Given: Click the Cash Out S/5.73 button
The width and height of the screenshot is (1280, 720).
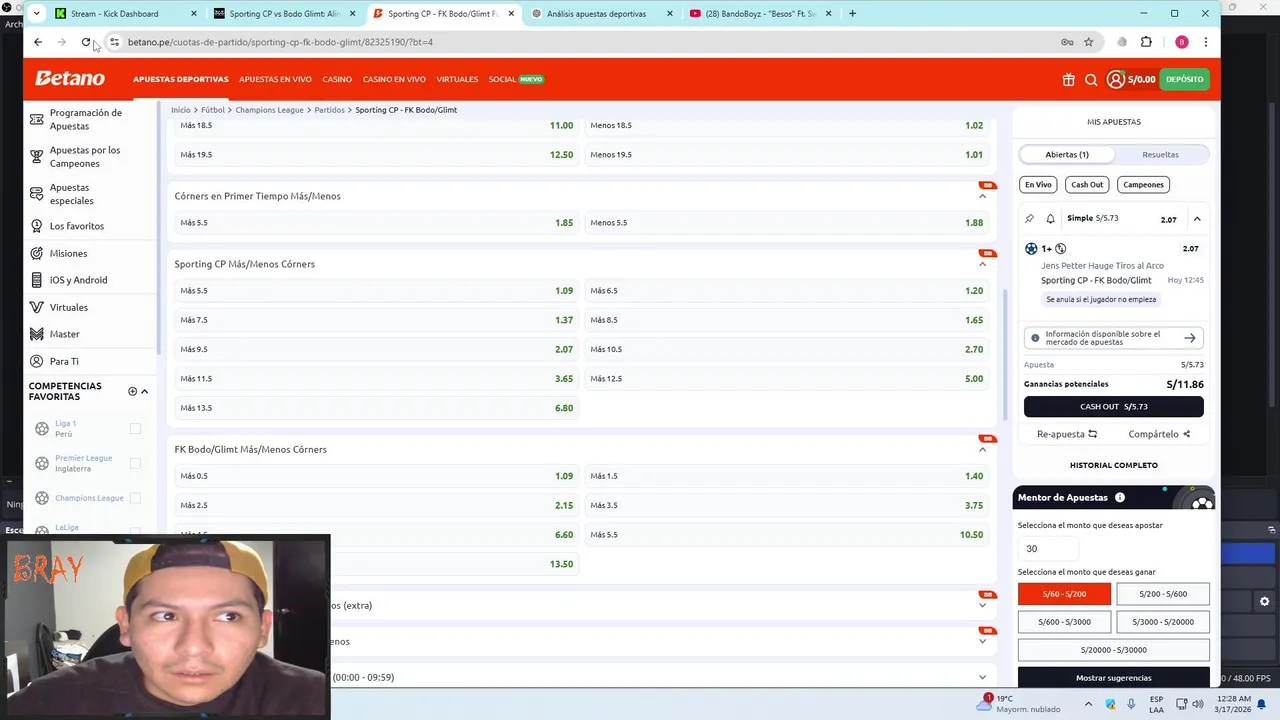Looking at the screenshot, I should click(1114, 407).
